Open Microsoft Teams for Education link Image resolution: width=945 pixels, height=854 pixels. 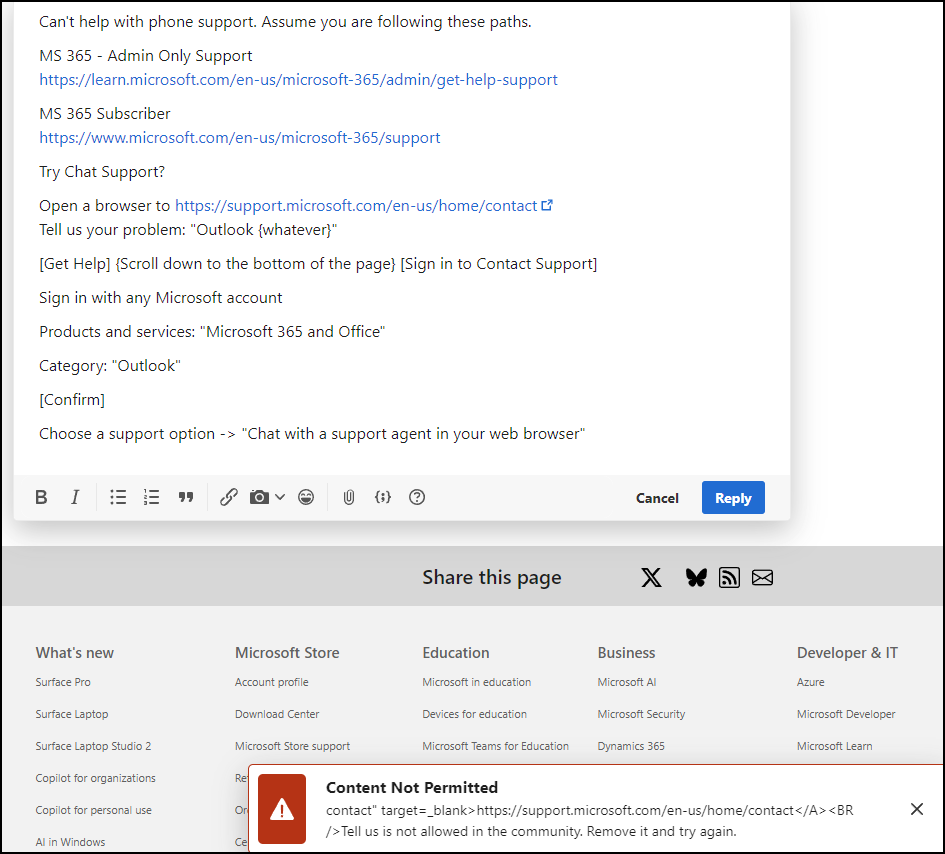click(x=495, y=746)
